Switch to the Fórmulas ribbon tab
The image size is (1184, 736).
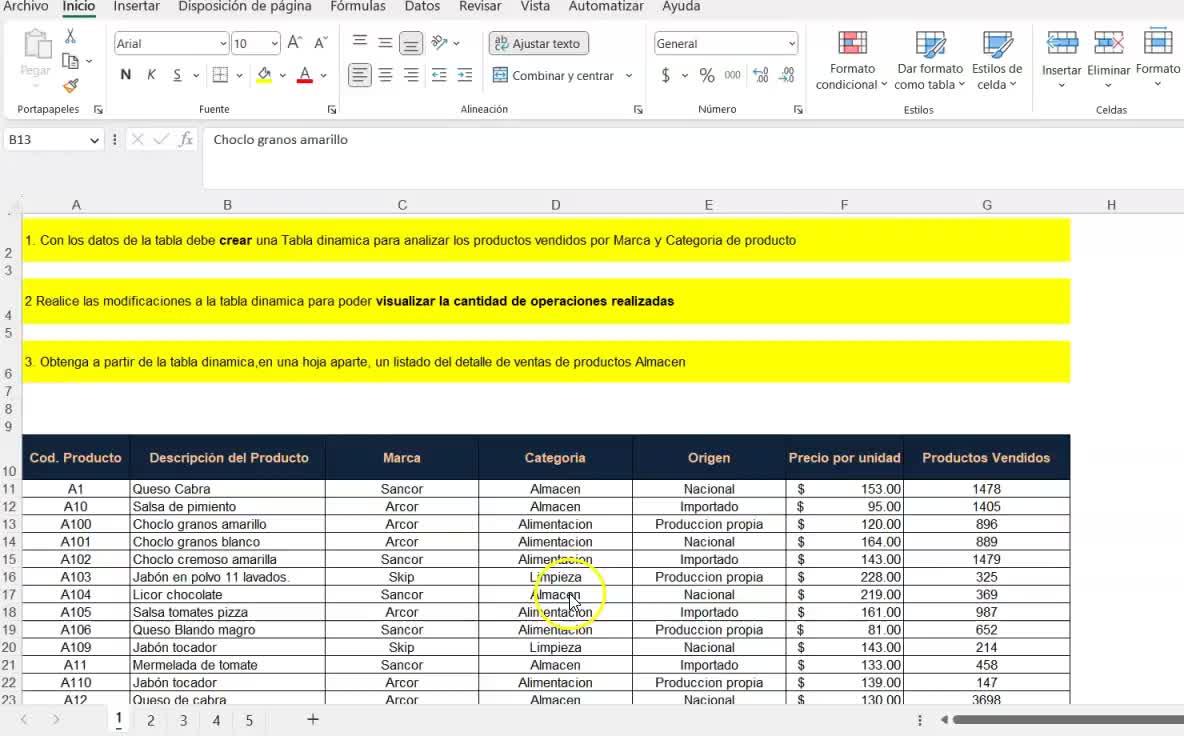pos(357,8)
